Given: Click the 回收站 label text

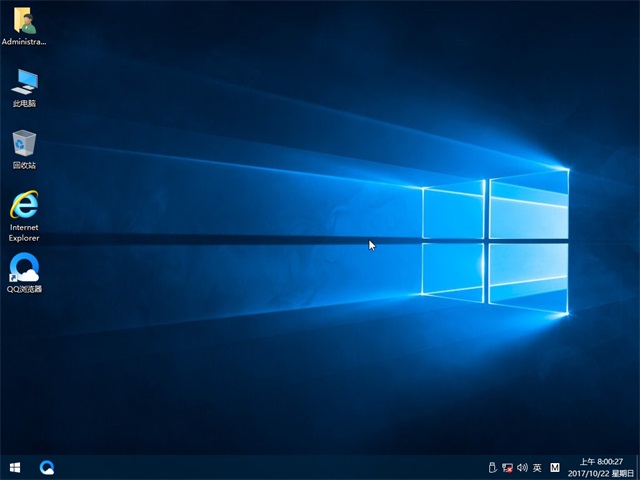Looking at the screenshot, I should (24, 165).
